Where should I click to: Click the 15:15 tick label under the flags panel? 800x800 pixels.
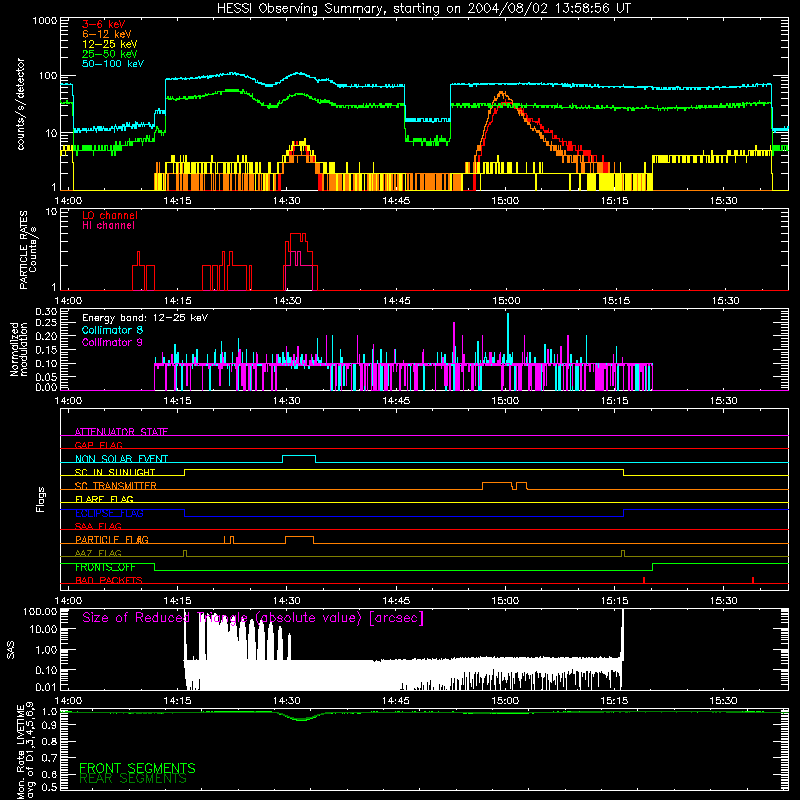tap(614, 601)
